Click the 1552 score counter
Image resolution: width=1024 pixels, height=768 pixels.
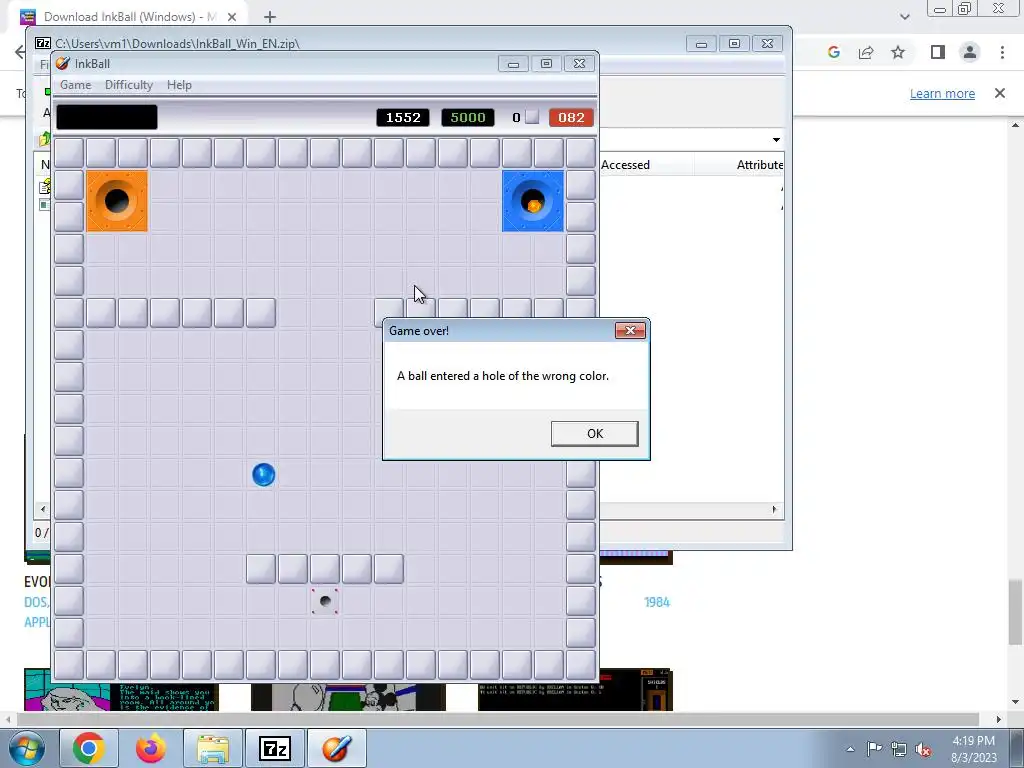(403, 118)
